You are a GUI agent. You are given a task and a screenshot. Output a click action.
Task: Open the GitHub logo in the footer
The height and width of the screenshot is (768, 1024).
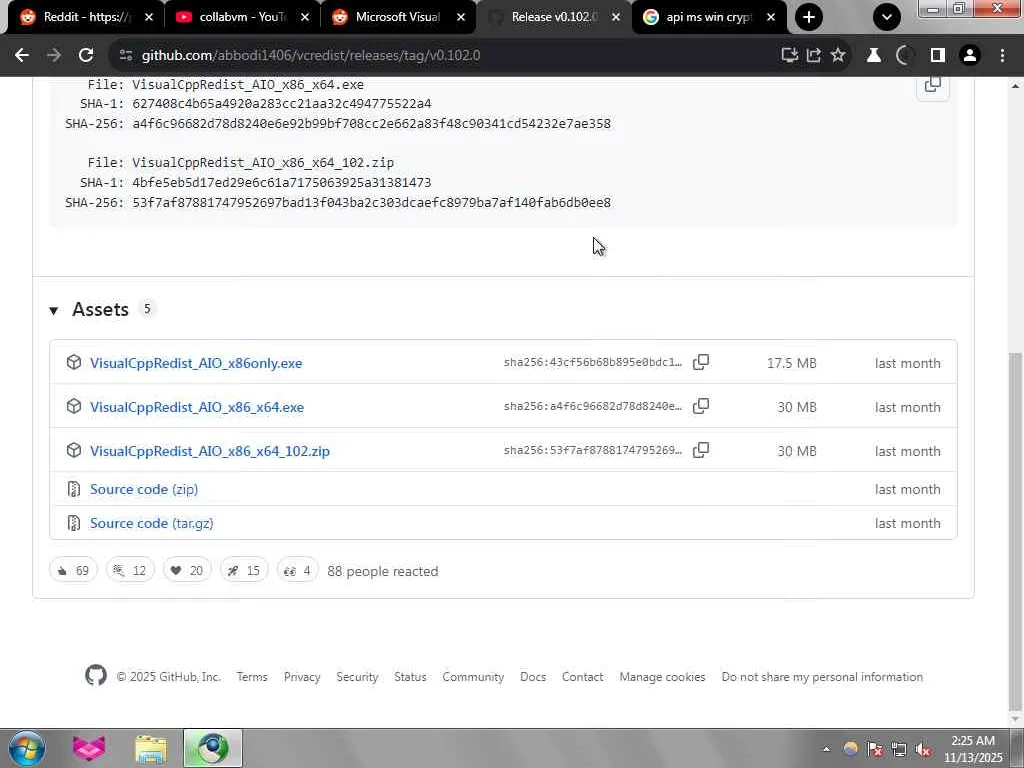click(95, 675)
